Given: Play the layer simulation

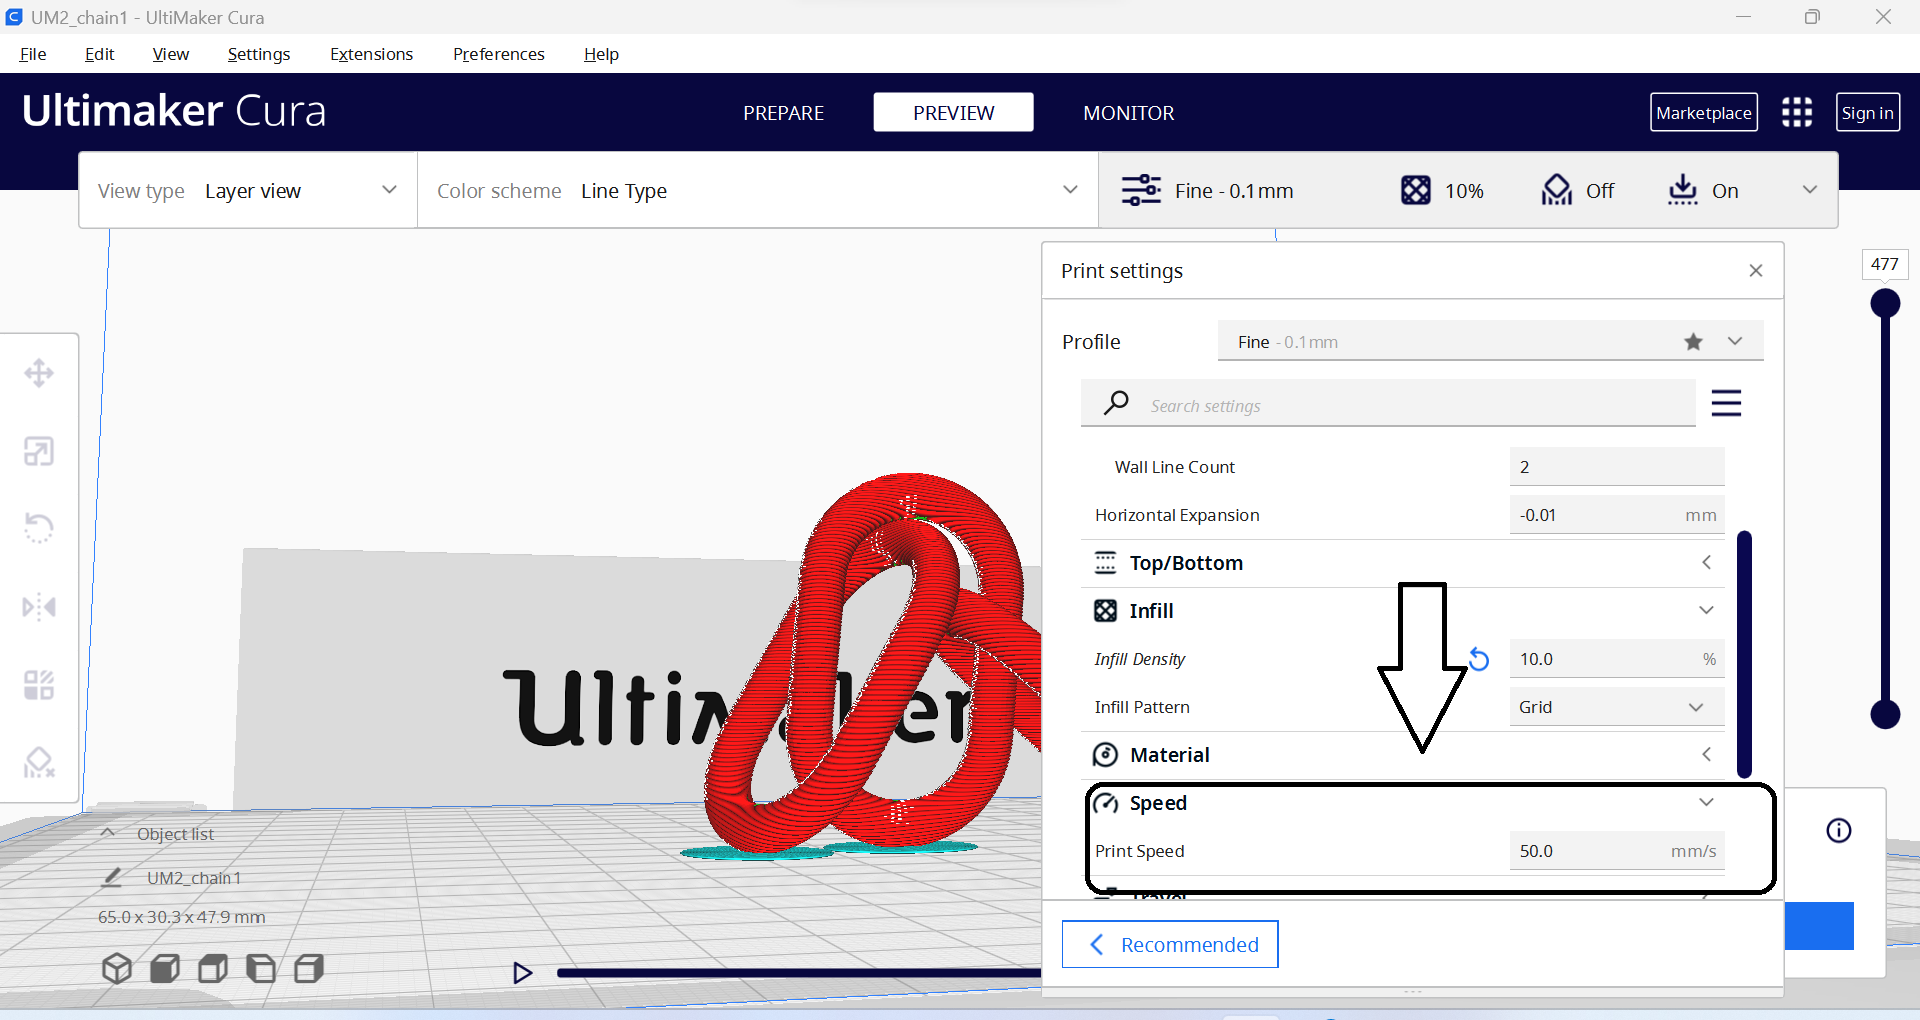Looking at the screenshot, I should [x=522, y=972].
